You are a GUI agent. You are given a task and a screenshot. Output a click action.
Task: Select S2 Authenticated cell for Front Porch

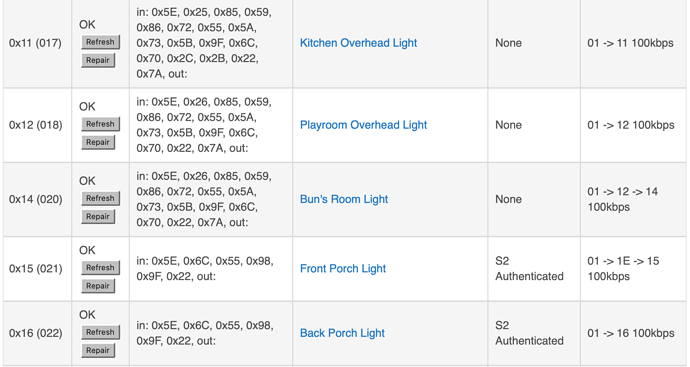(x=533, y=269)
